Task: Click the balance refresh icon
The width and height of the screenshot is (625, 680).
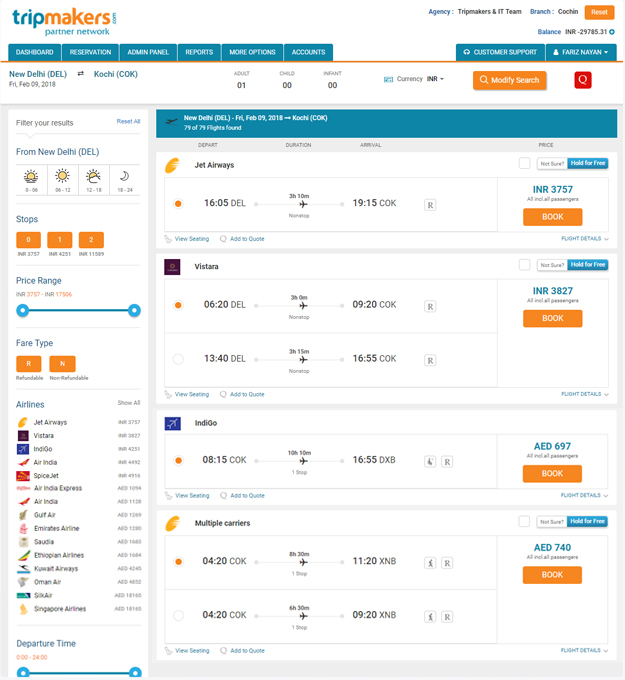Action: click(x=612, y=32)
